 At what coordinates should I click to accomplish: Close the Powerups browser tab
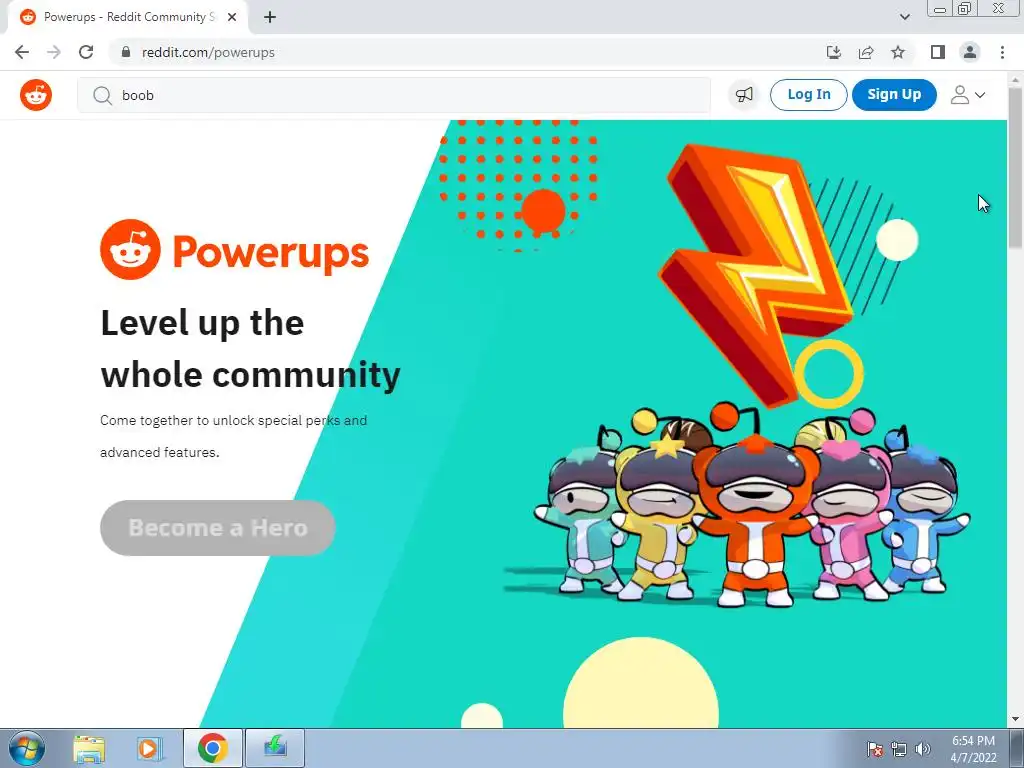(232, 17)
